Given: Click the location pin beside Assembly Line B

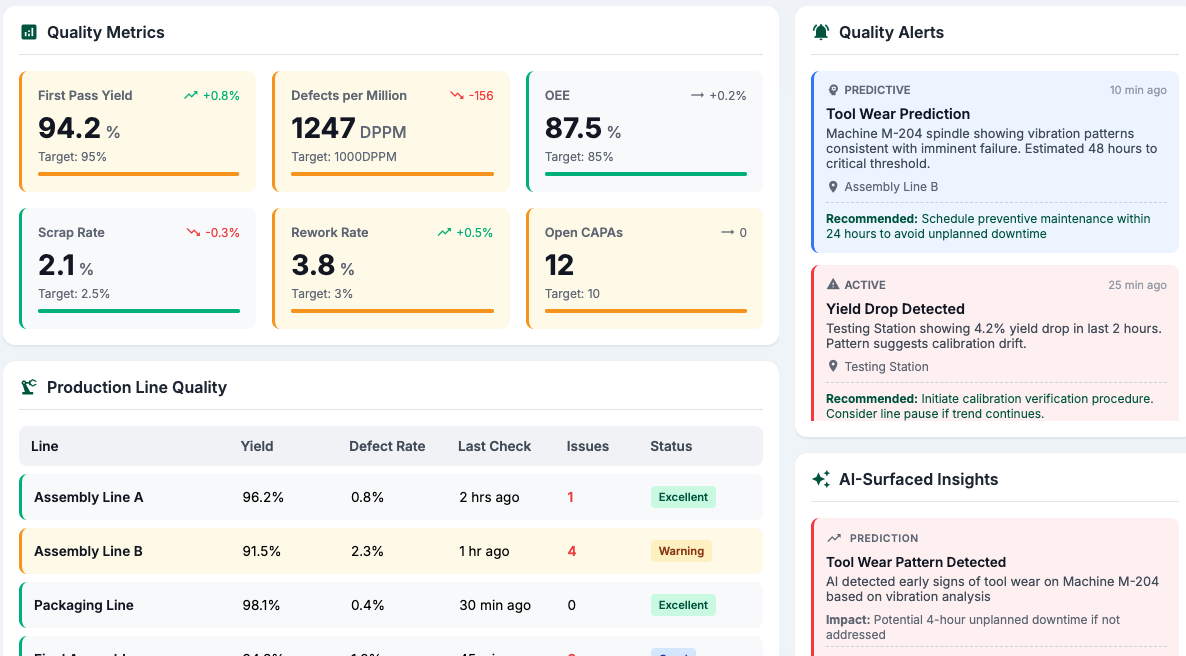Looking at the screenshot, I should (x=833, y=187).
